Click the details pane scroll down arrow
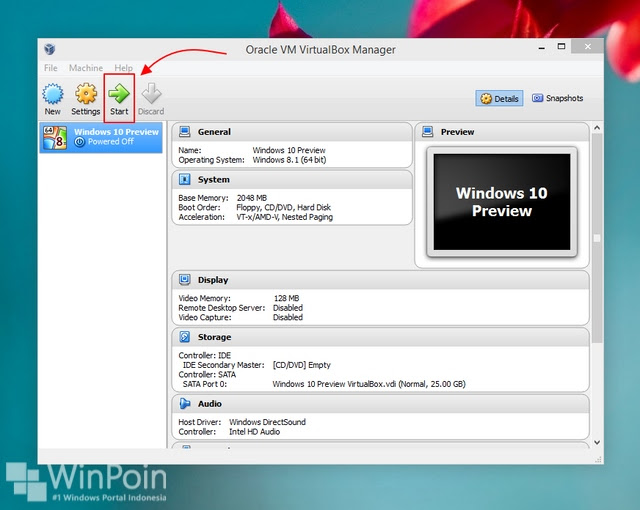This screenshot has width=640, height=510. click(597, 442)
